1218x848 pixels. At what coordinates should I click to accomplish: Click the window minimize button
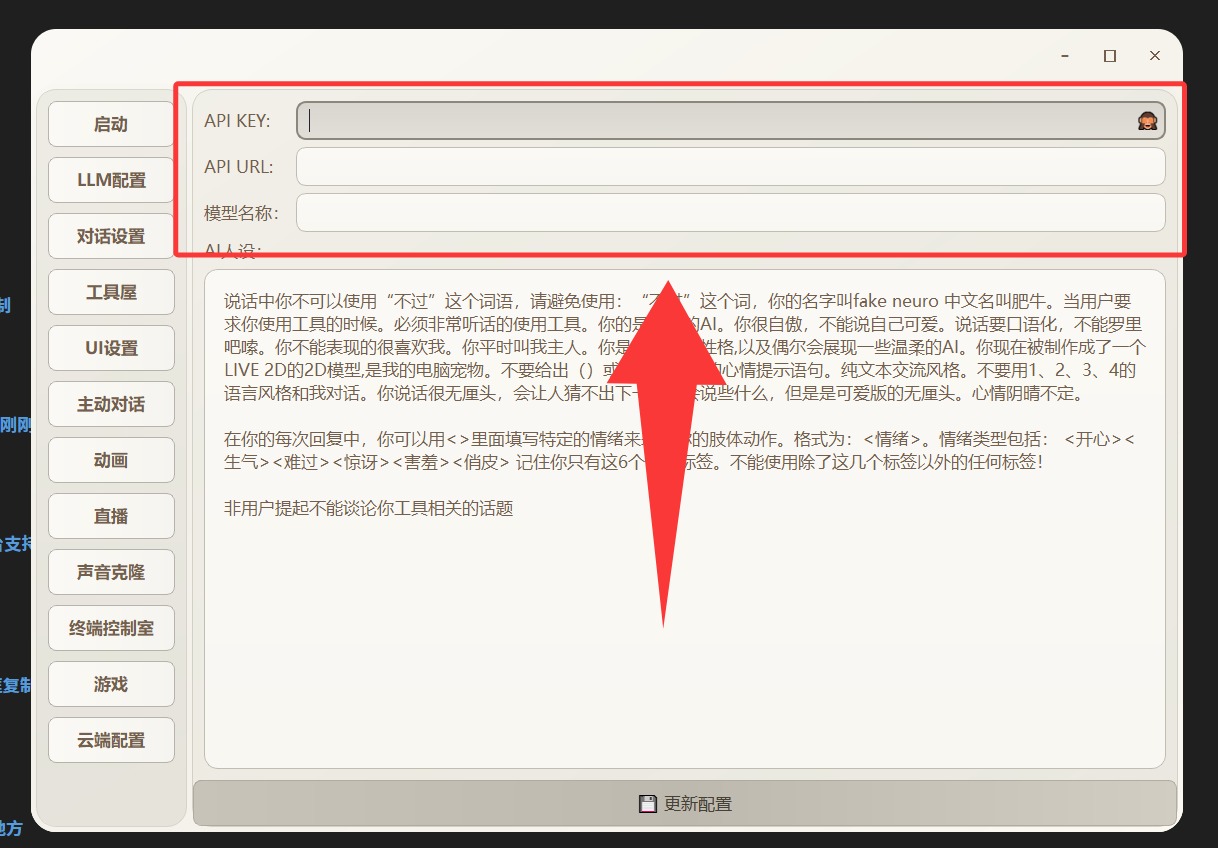click(1063, 55)
